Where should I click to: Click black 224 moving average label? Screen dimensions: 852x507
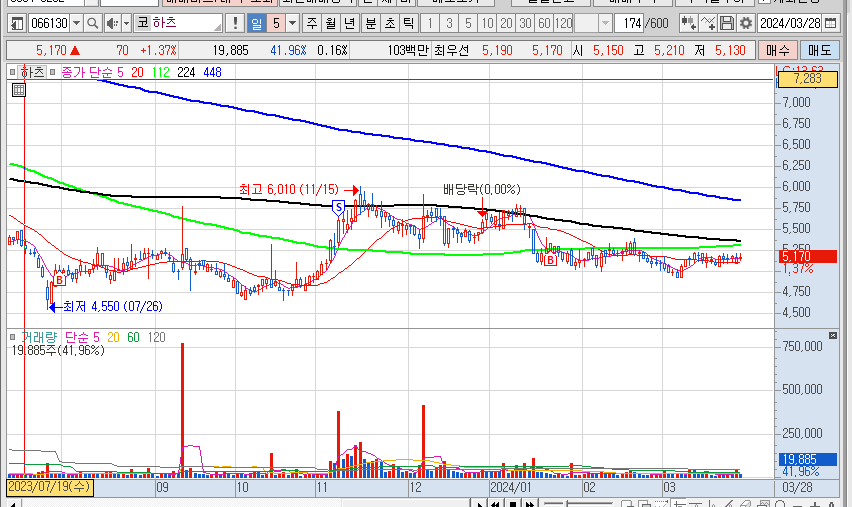pos(186,72)
